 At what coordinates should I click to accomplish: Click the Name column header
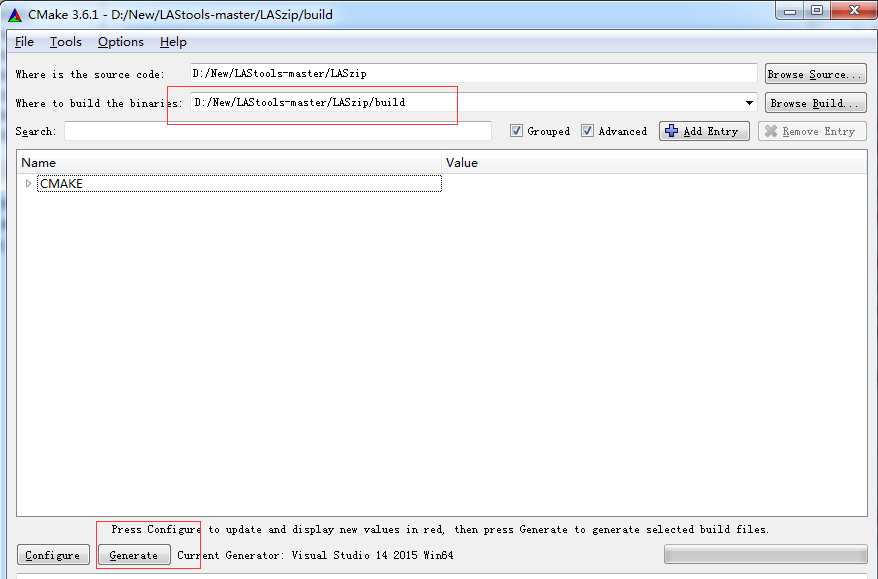(229, 162)
